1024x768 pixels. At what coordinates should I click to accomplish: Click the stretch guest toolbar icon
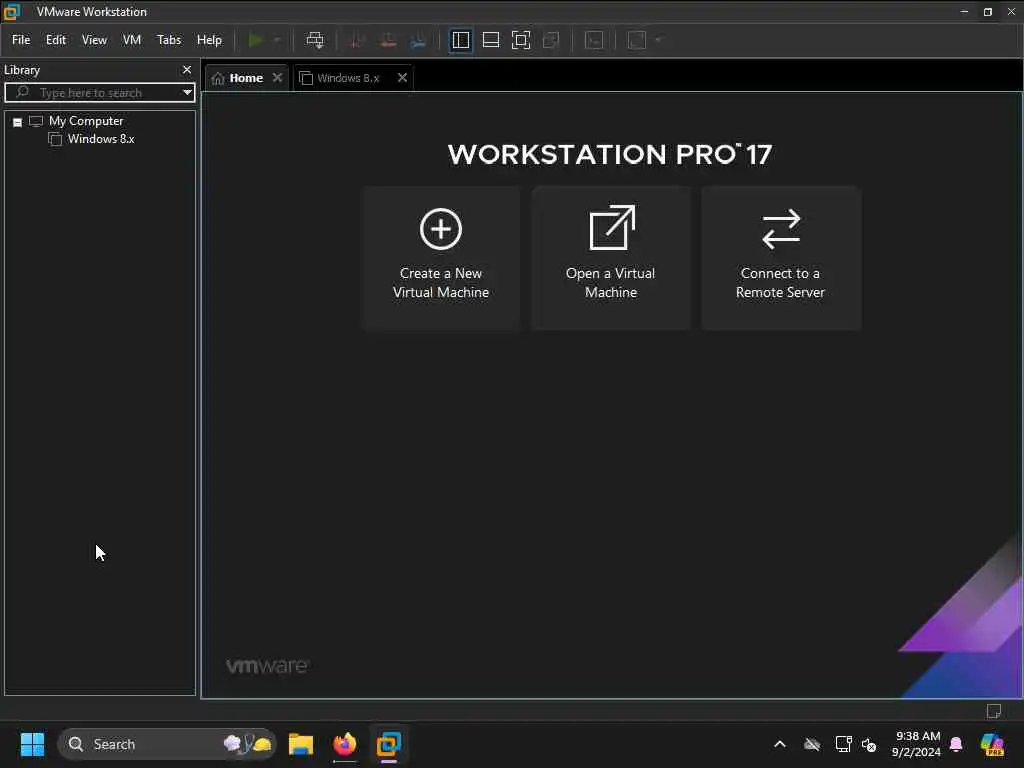[x=637, y=40]
